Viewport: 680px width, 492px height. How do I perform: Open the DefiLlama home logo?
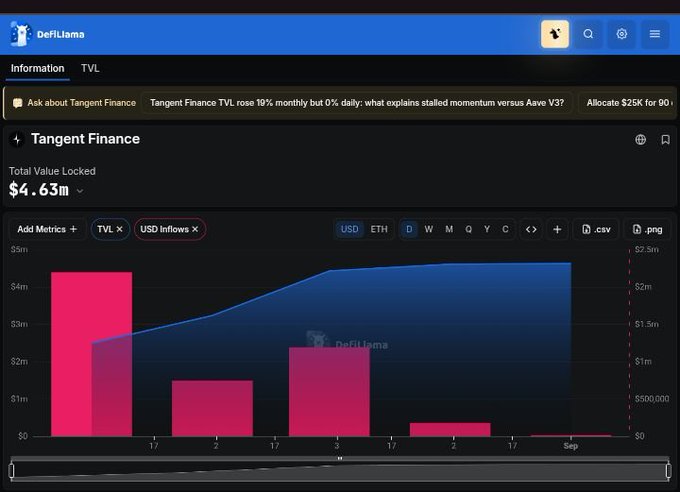pyautogui.click(x=47, y=34)
